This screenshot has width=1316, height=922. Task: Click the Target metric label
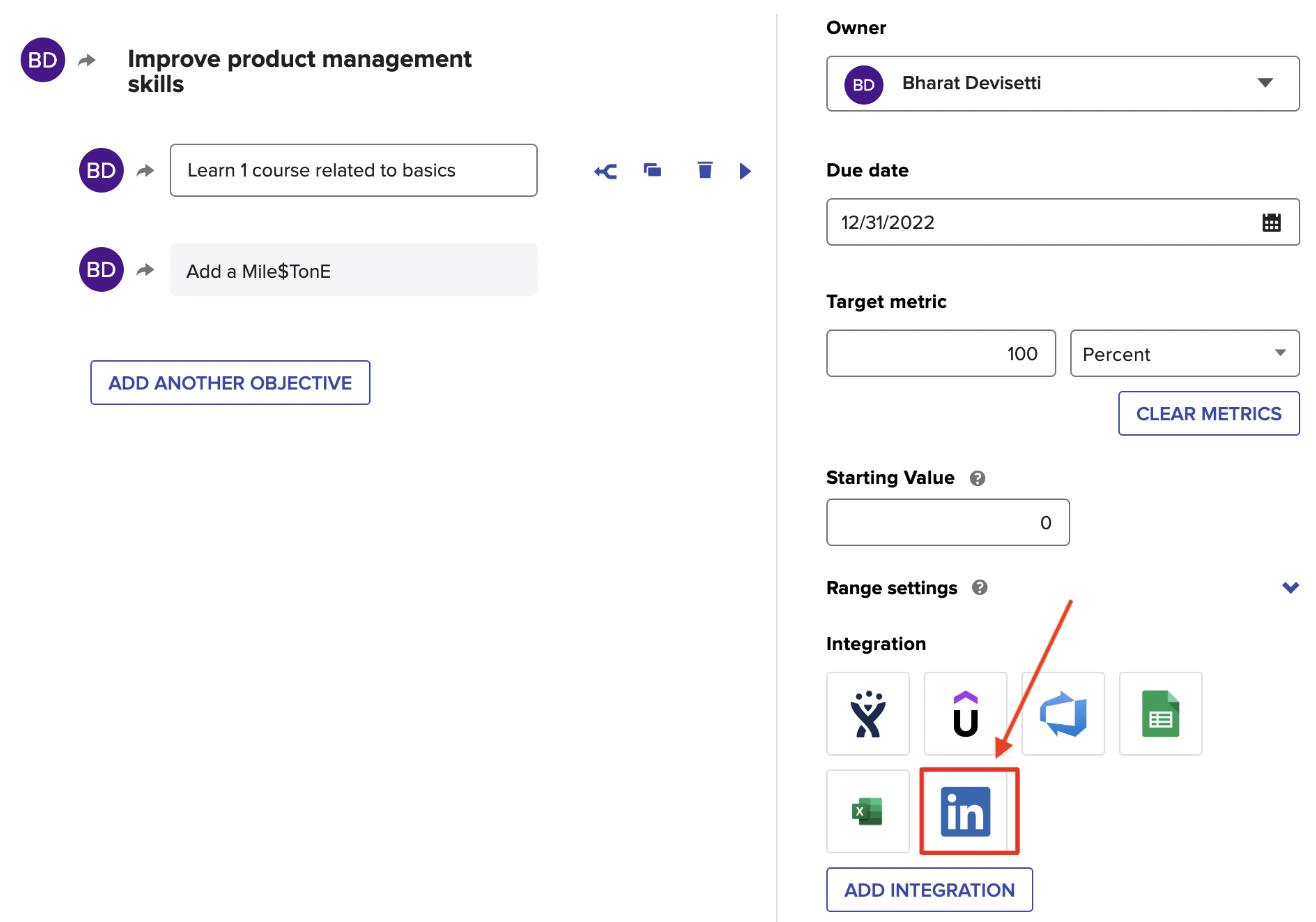click(886, 301)
